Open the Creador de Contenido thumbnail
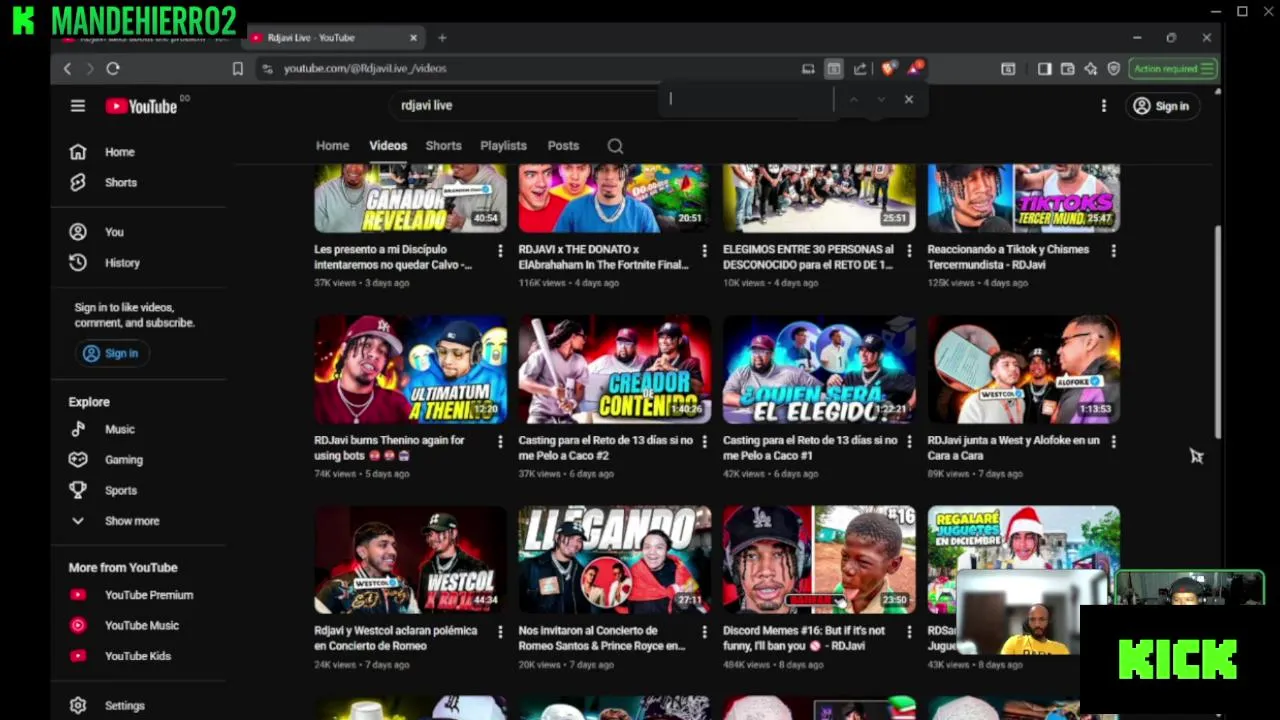The image size is (1280, 720). pos(615,370)
